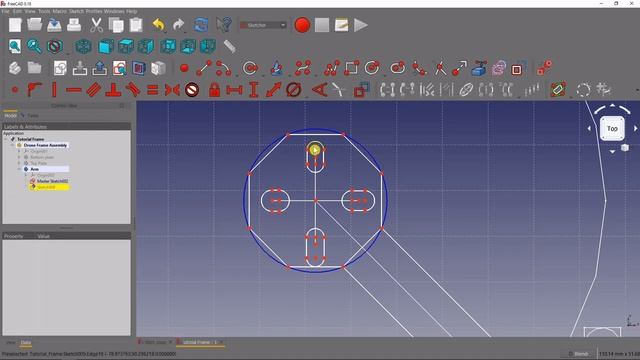Create a new document with the blank page icon
Screen dimensions: 640x360
point(15,25)
